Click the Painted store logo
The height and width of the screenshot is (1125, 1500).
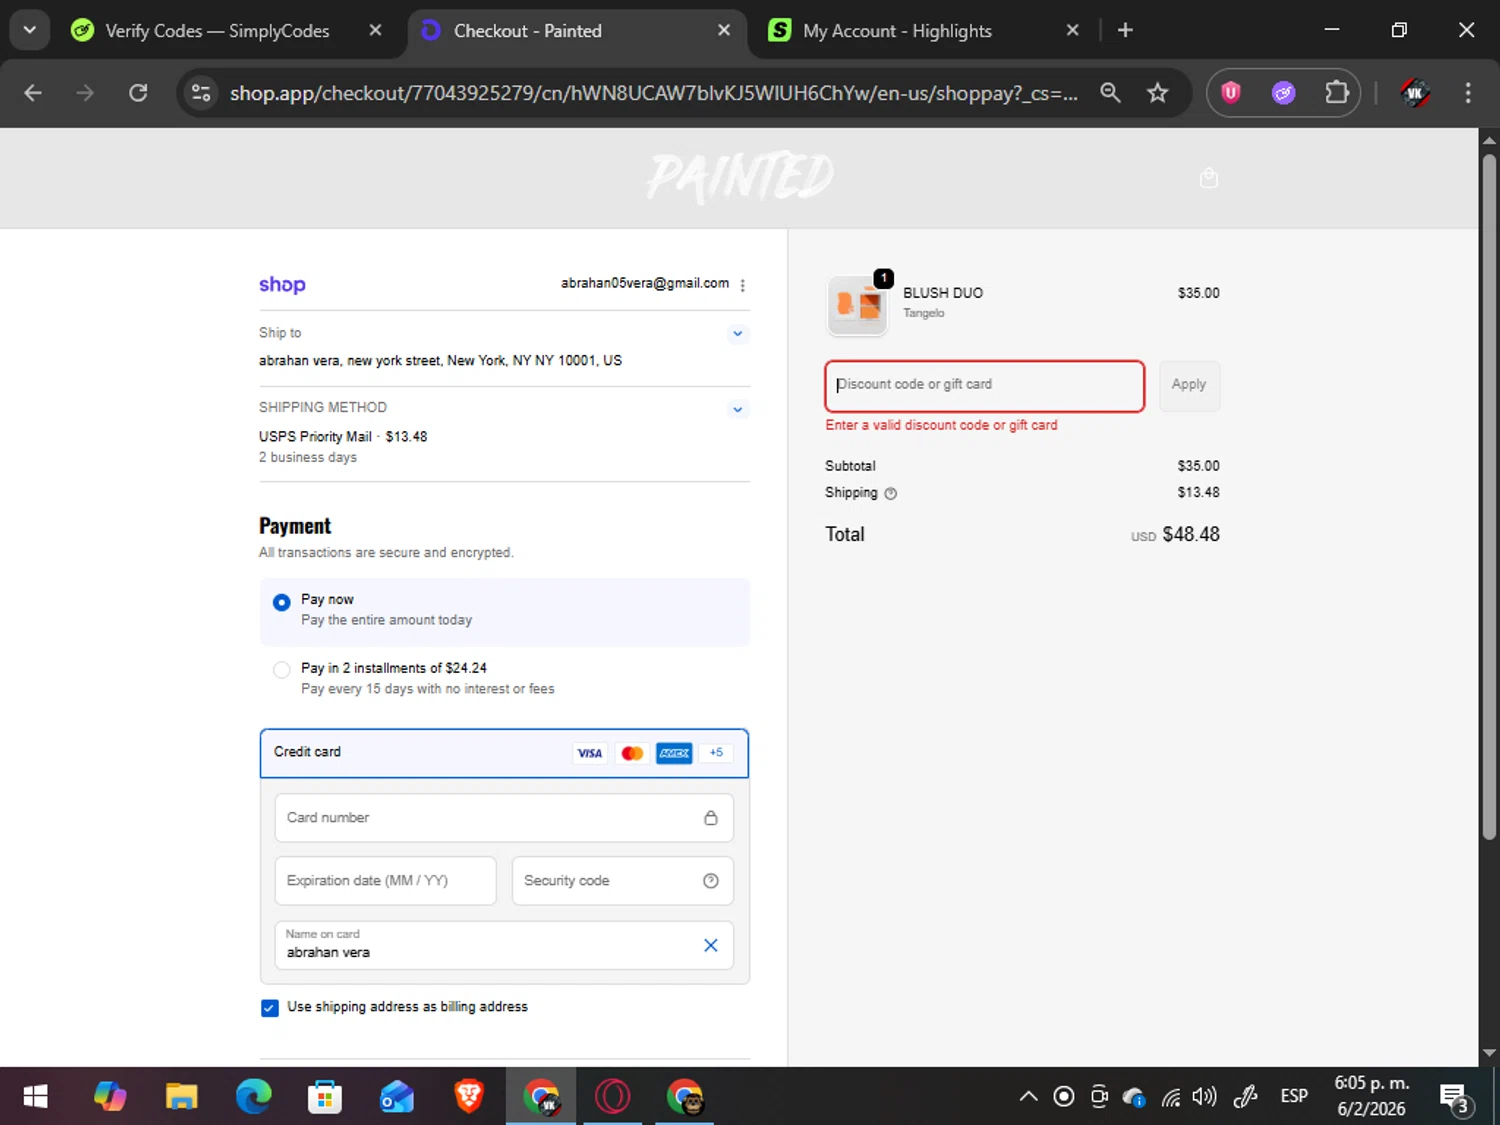coord(740,176)
